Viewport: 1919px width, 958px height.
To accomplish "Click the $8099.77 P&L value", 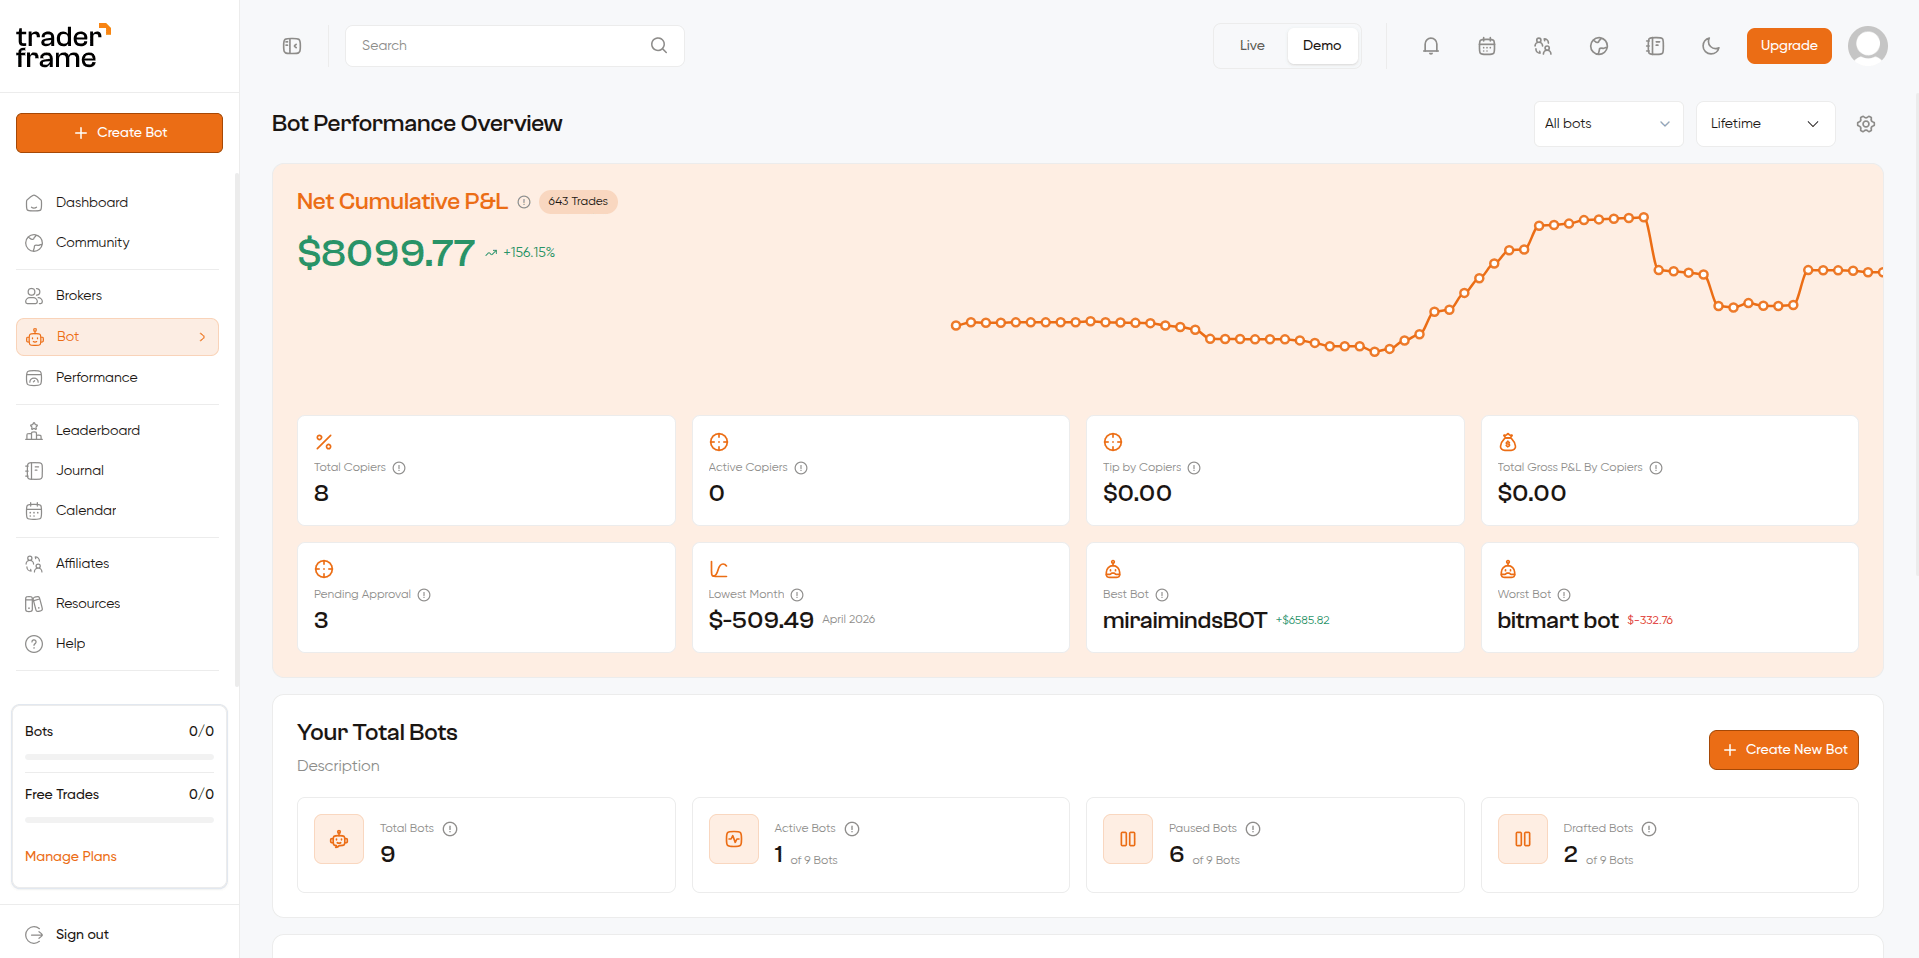I will (386, 253).
